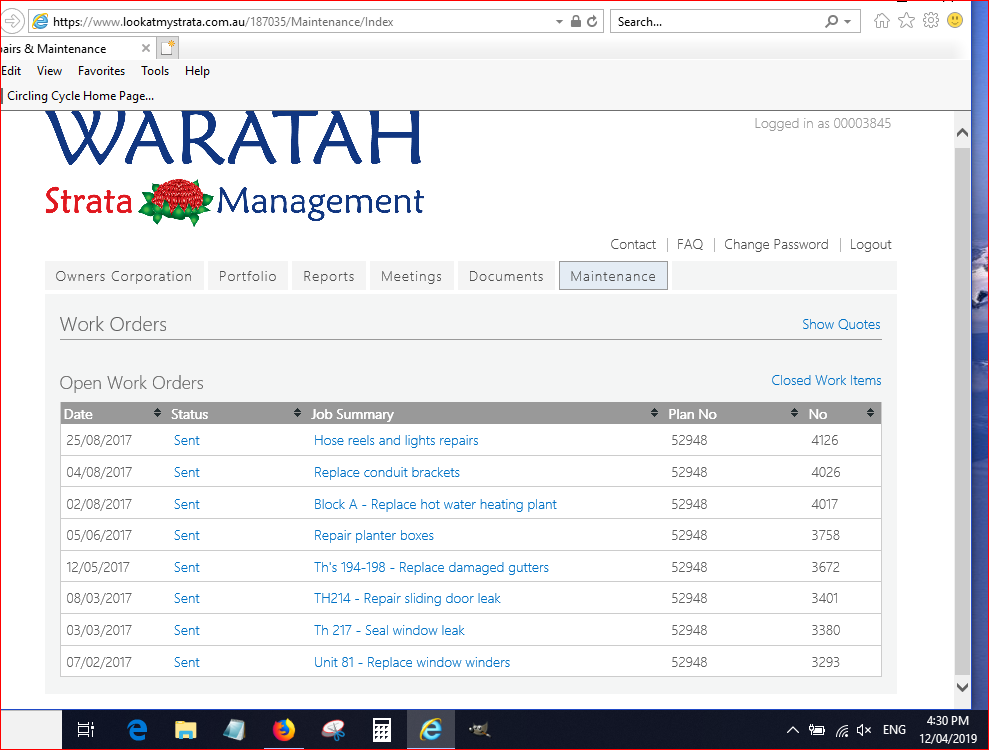The image size is (989, 750).
Task: Click the battery icon in system tray
Action: point(817,730)
